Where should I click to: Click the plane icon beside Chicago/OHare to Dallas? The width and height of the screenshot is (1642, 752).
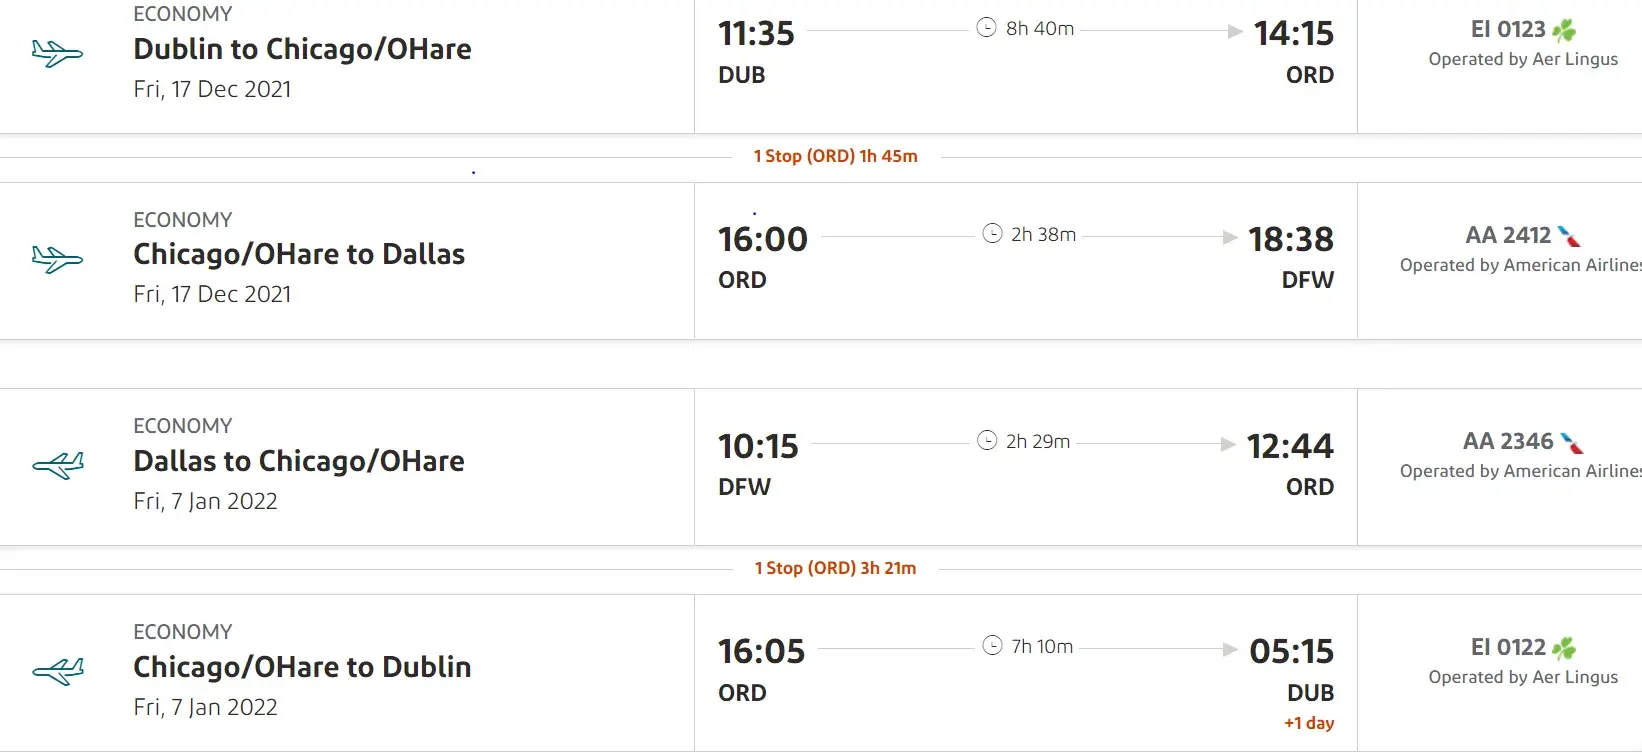pos(57,259)
